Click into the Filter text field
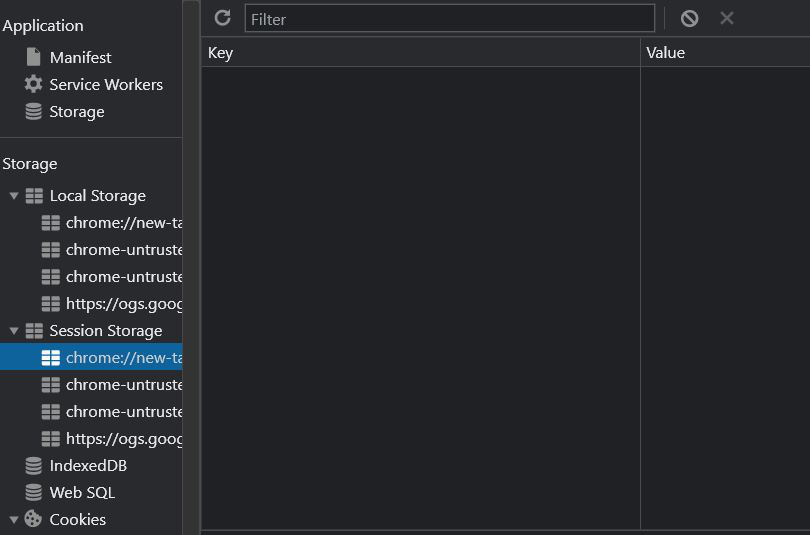The height and width of the screenshot is (535, 810). [x=450, y=19]
